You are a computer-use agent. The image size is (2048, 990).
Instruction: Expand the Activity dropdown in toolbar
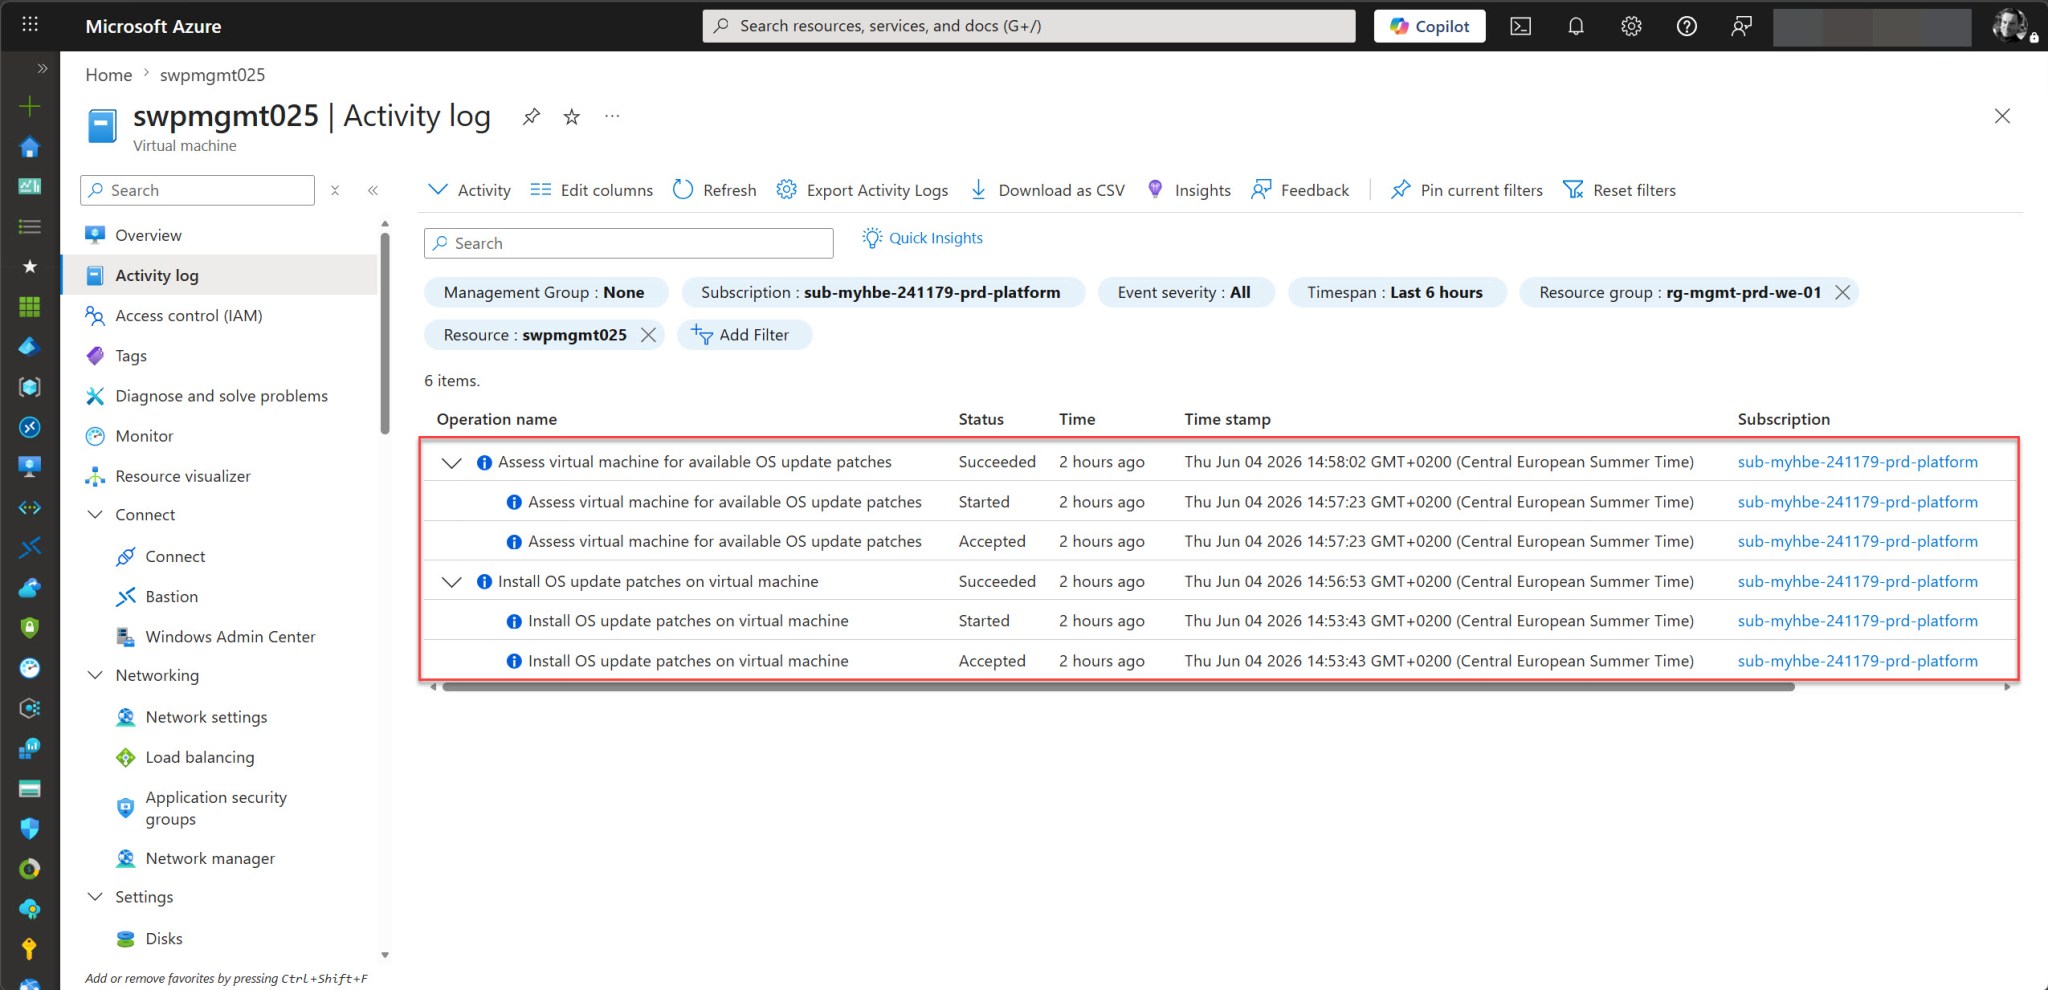[x=469, y=190]
